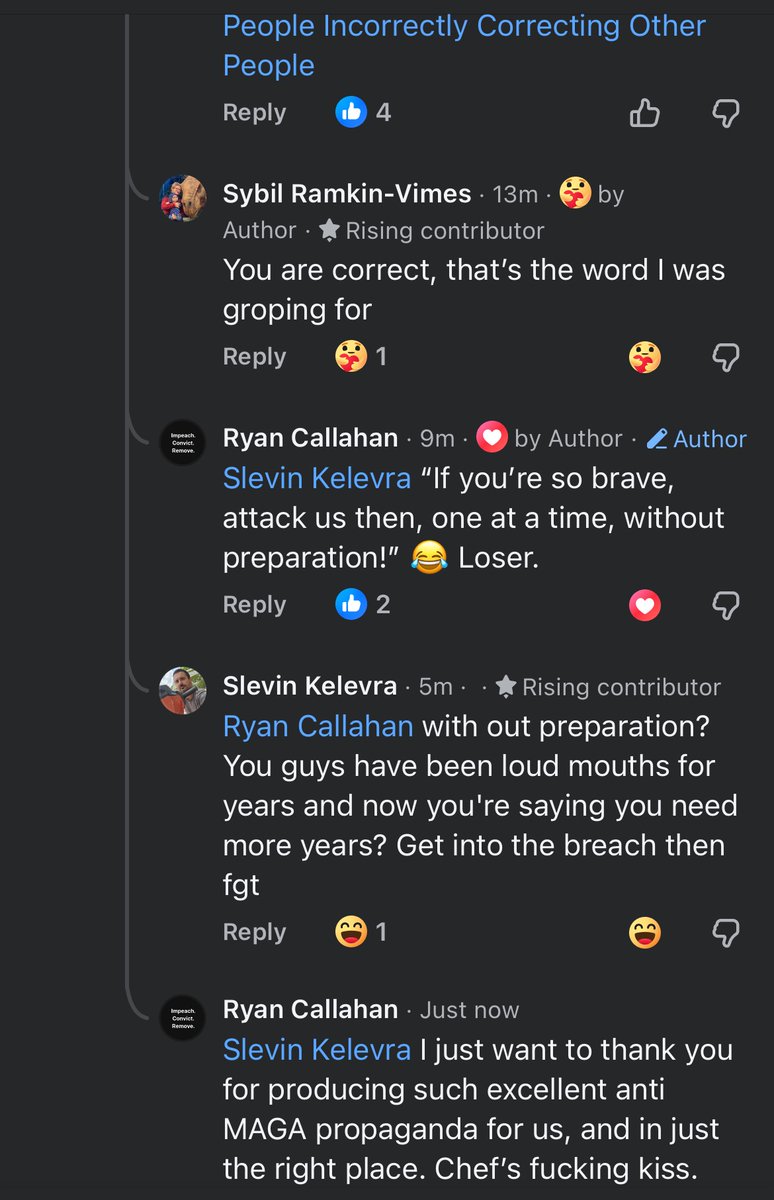
Task: Reply to Slevin Kelevra's comment
Action: pyautogui.click(x=254, y=932)
